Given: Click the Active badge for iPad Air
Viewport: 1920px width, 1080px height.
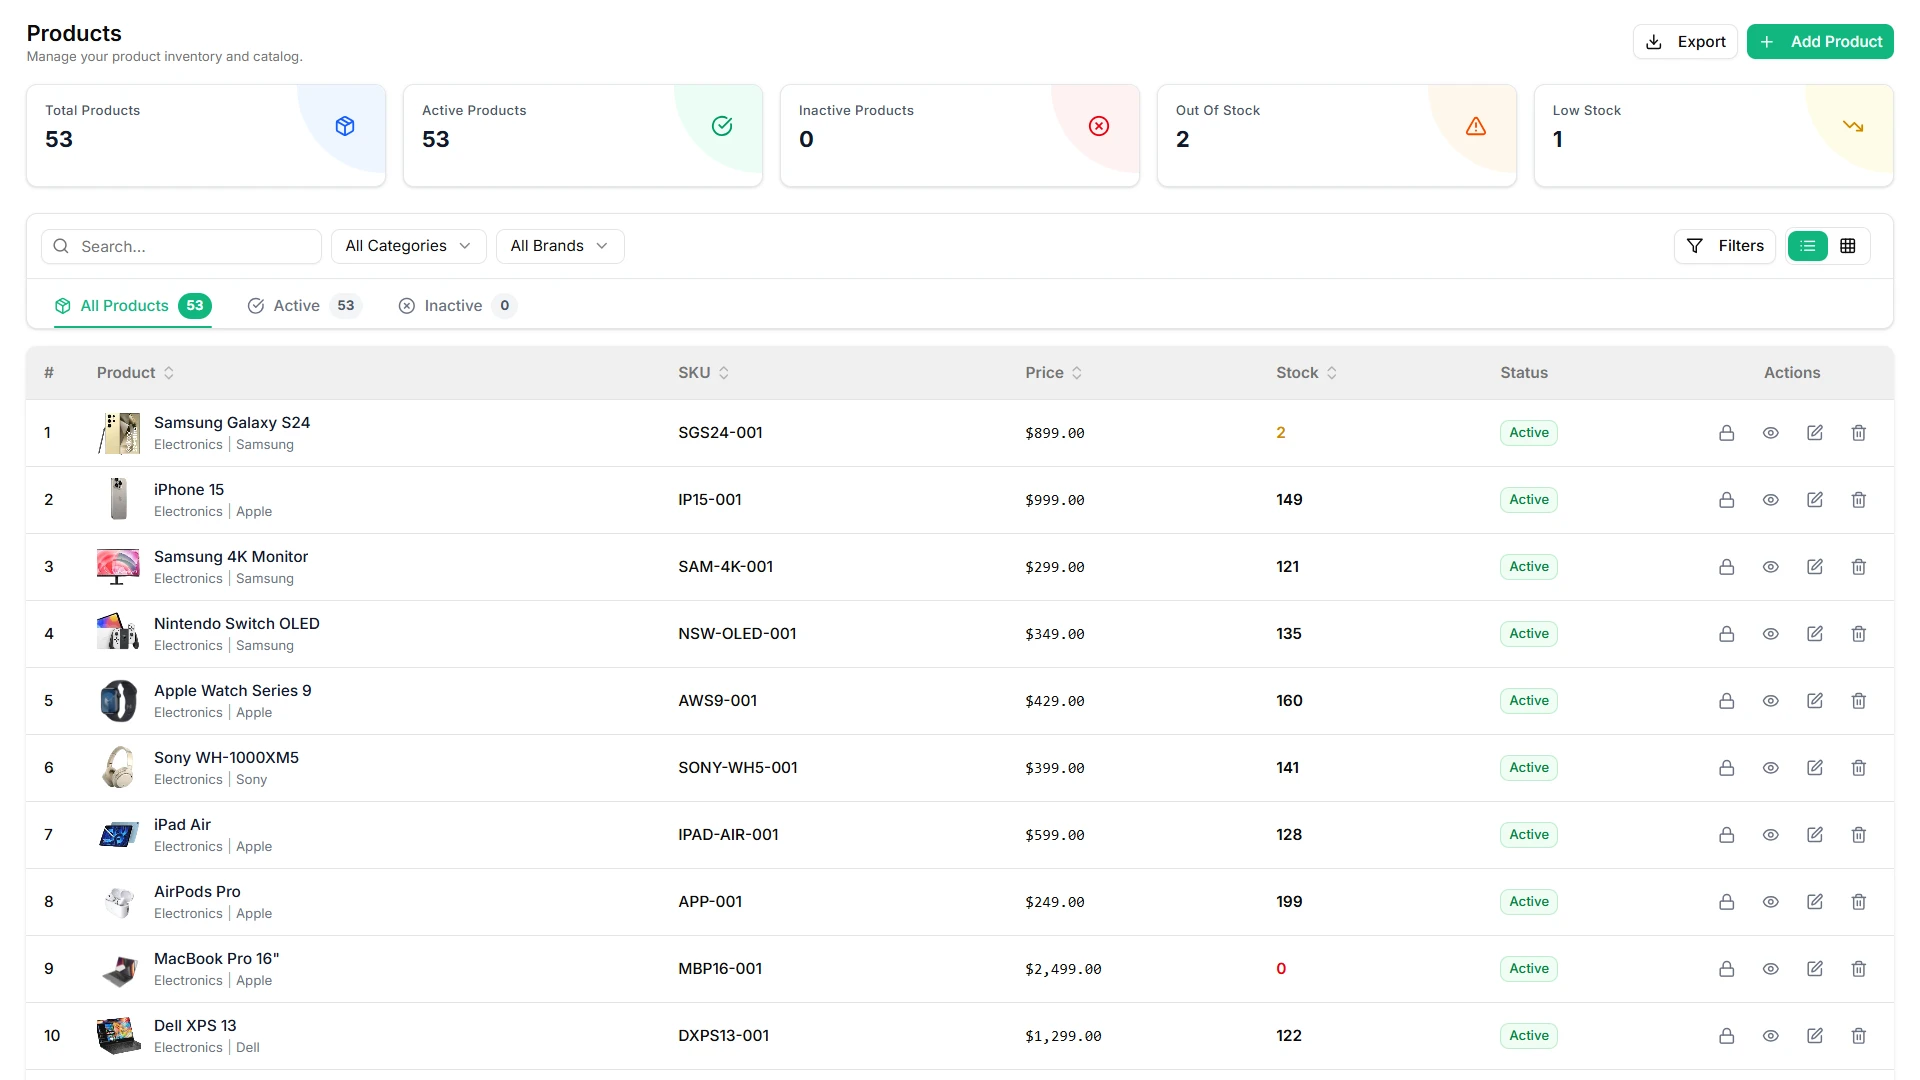Looking at the screenshot, I should point(1529,835).
